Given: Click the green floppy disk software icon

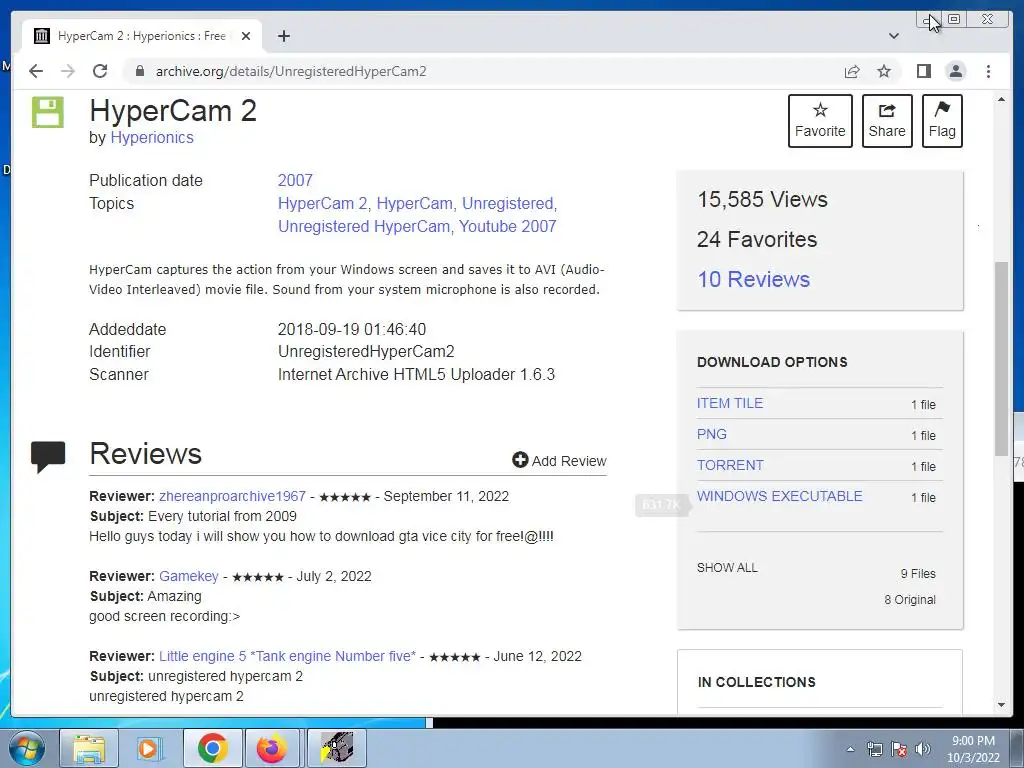Looking at the screenshot, I should [x=48, y=112].
